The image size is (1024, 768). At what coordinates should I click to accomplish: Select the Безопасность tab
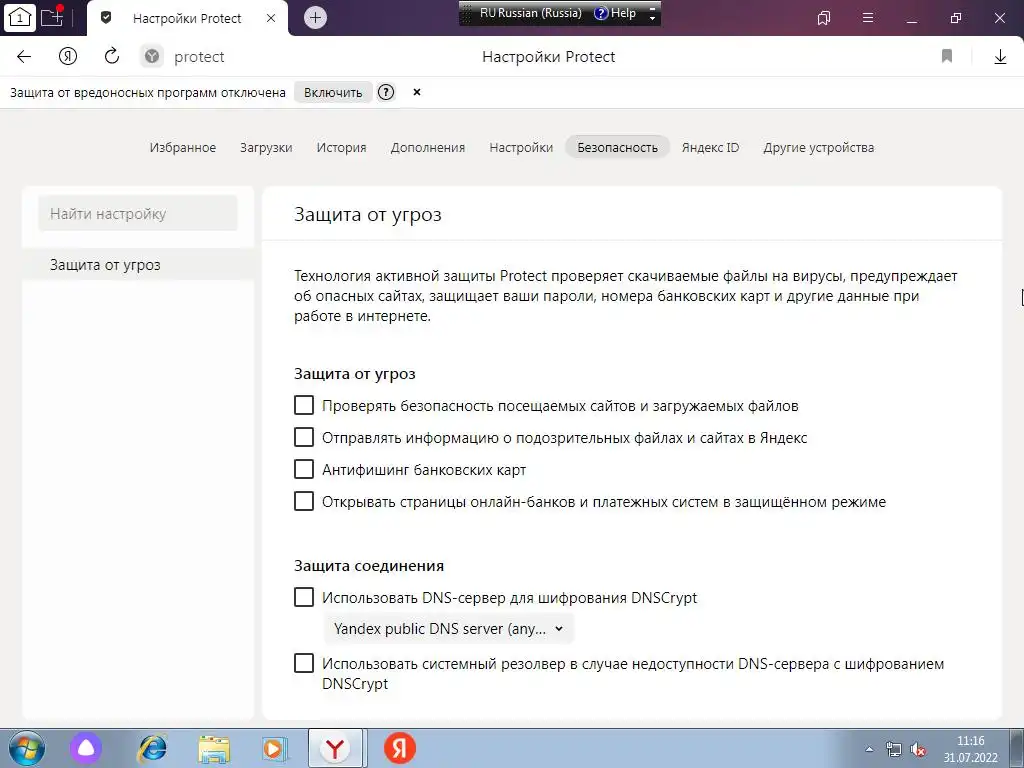pyautogui.click(x=618, y=148)
